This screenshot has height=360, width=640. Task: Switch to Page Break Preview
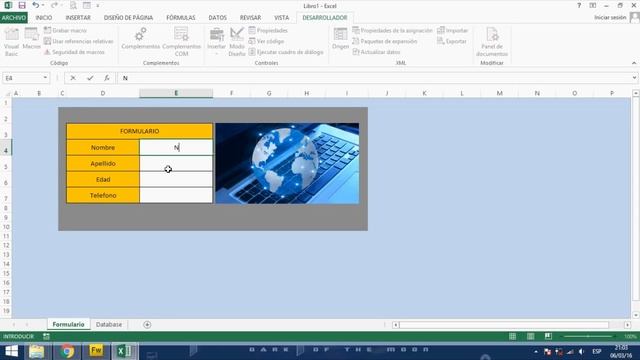(x=548, y=336)
